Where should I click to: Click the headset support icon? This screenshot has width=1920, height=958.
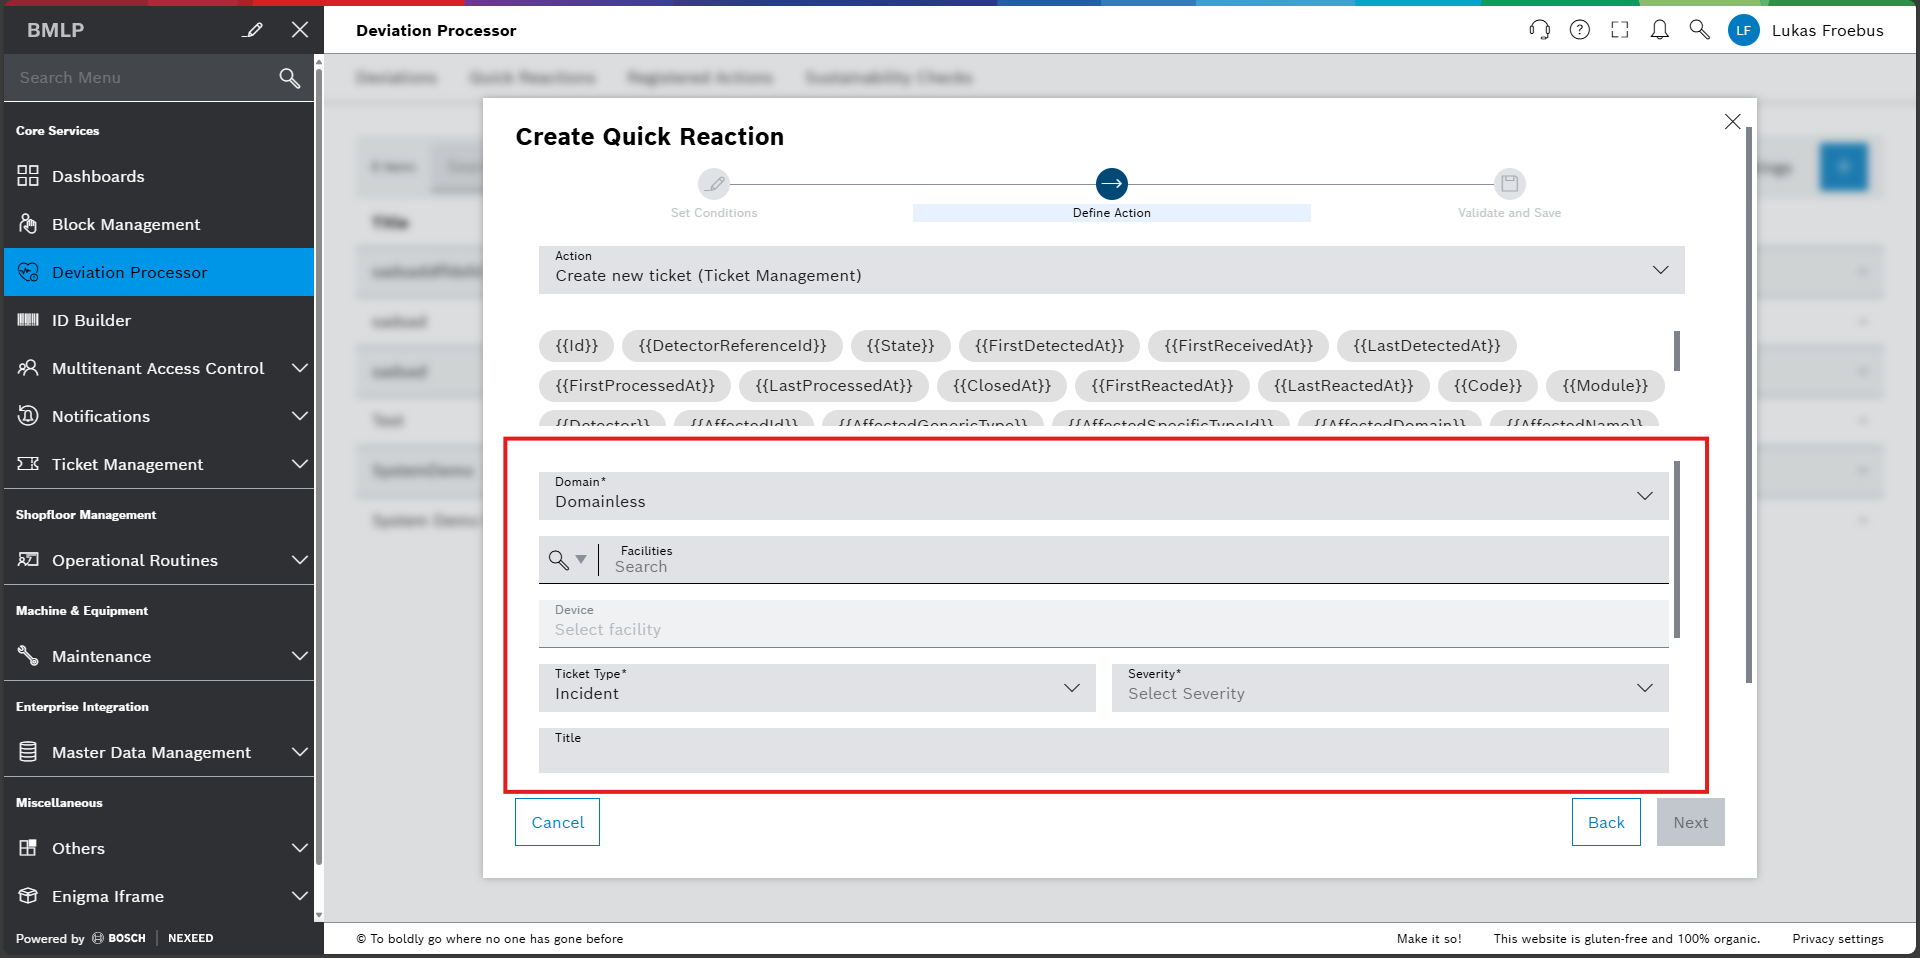click(x=1539, y=30)
